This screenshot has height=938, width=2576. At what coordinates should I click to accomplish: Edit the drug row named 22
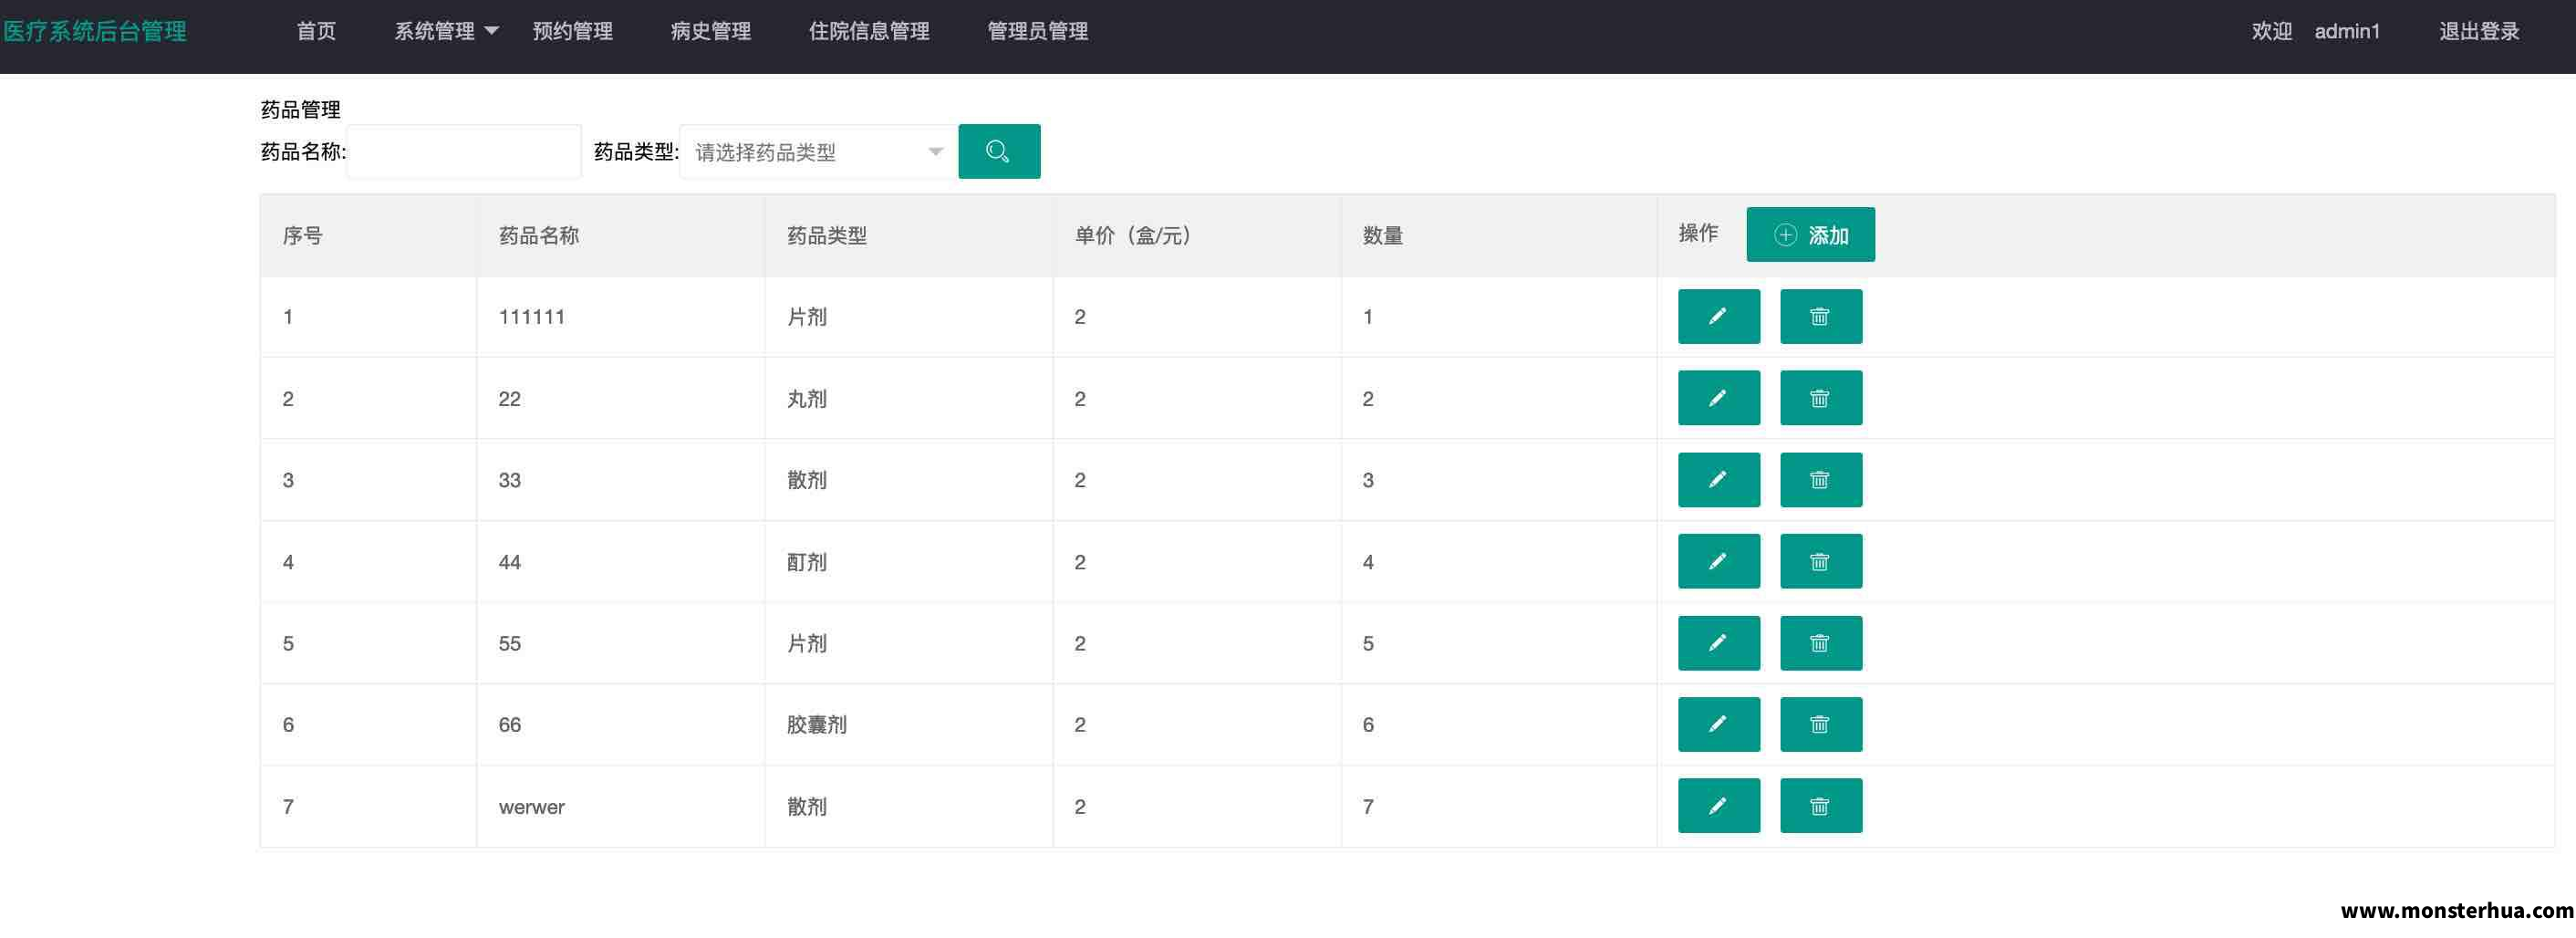pos(1718,398)
